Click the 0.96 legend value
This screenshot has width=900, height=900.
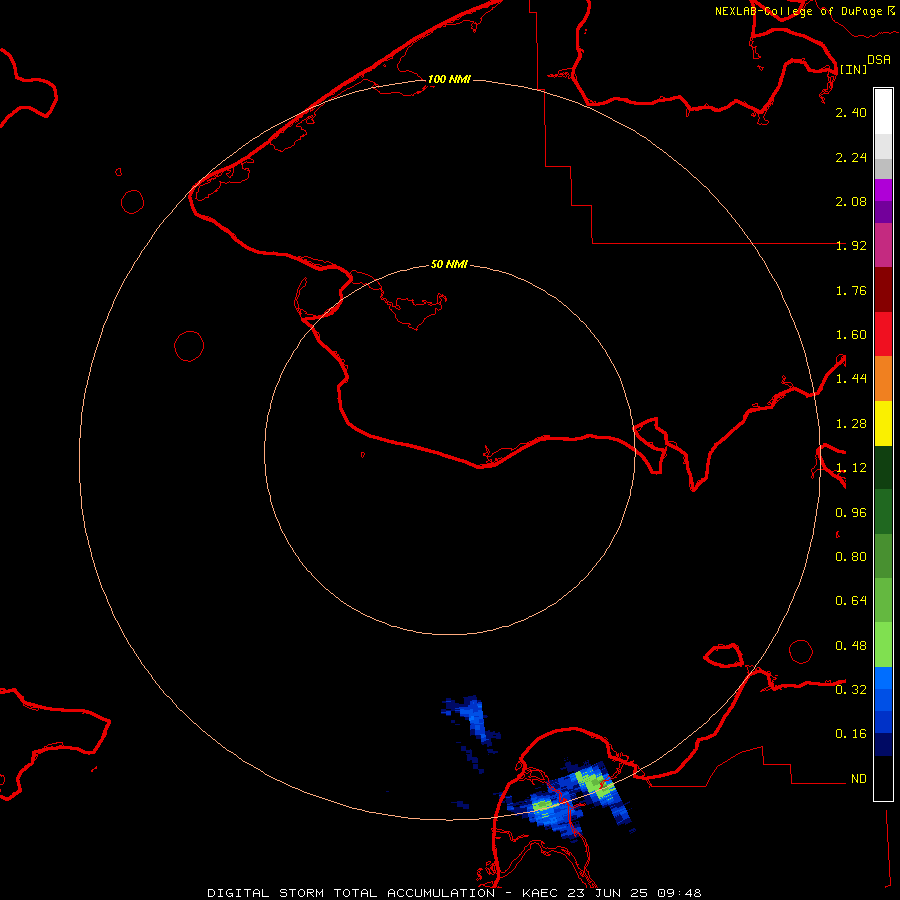click(851, 513)
